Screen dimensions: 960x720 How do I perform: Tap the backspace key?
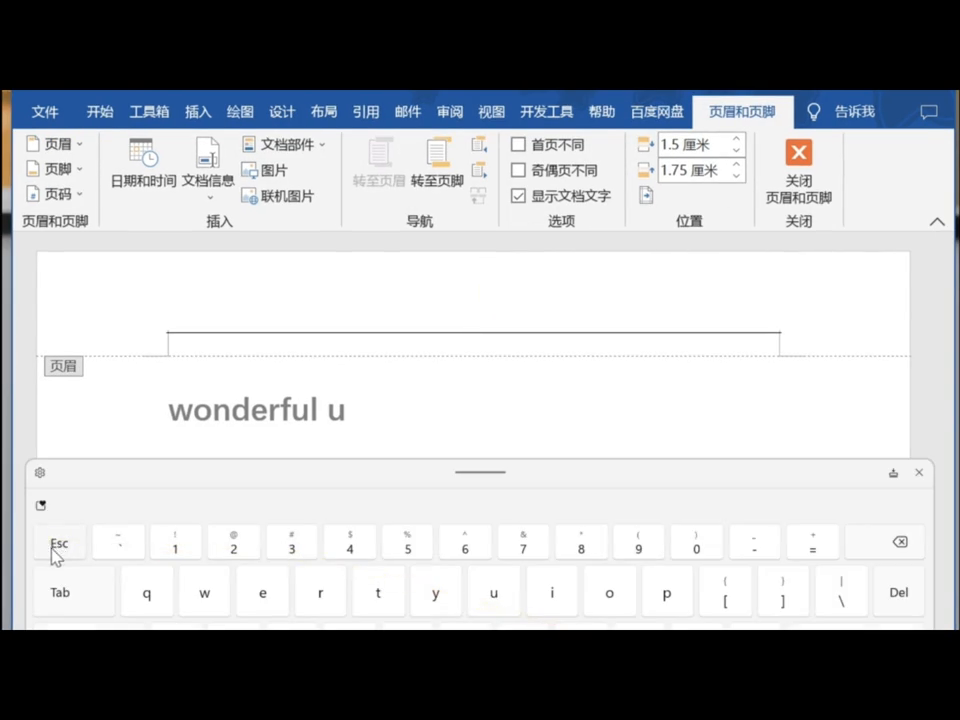pyautogui.click(x=885, y=542)
